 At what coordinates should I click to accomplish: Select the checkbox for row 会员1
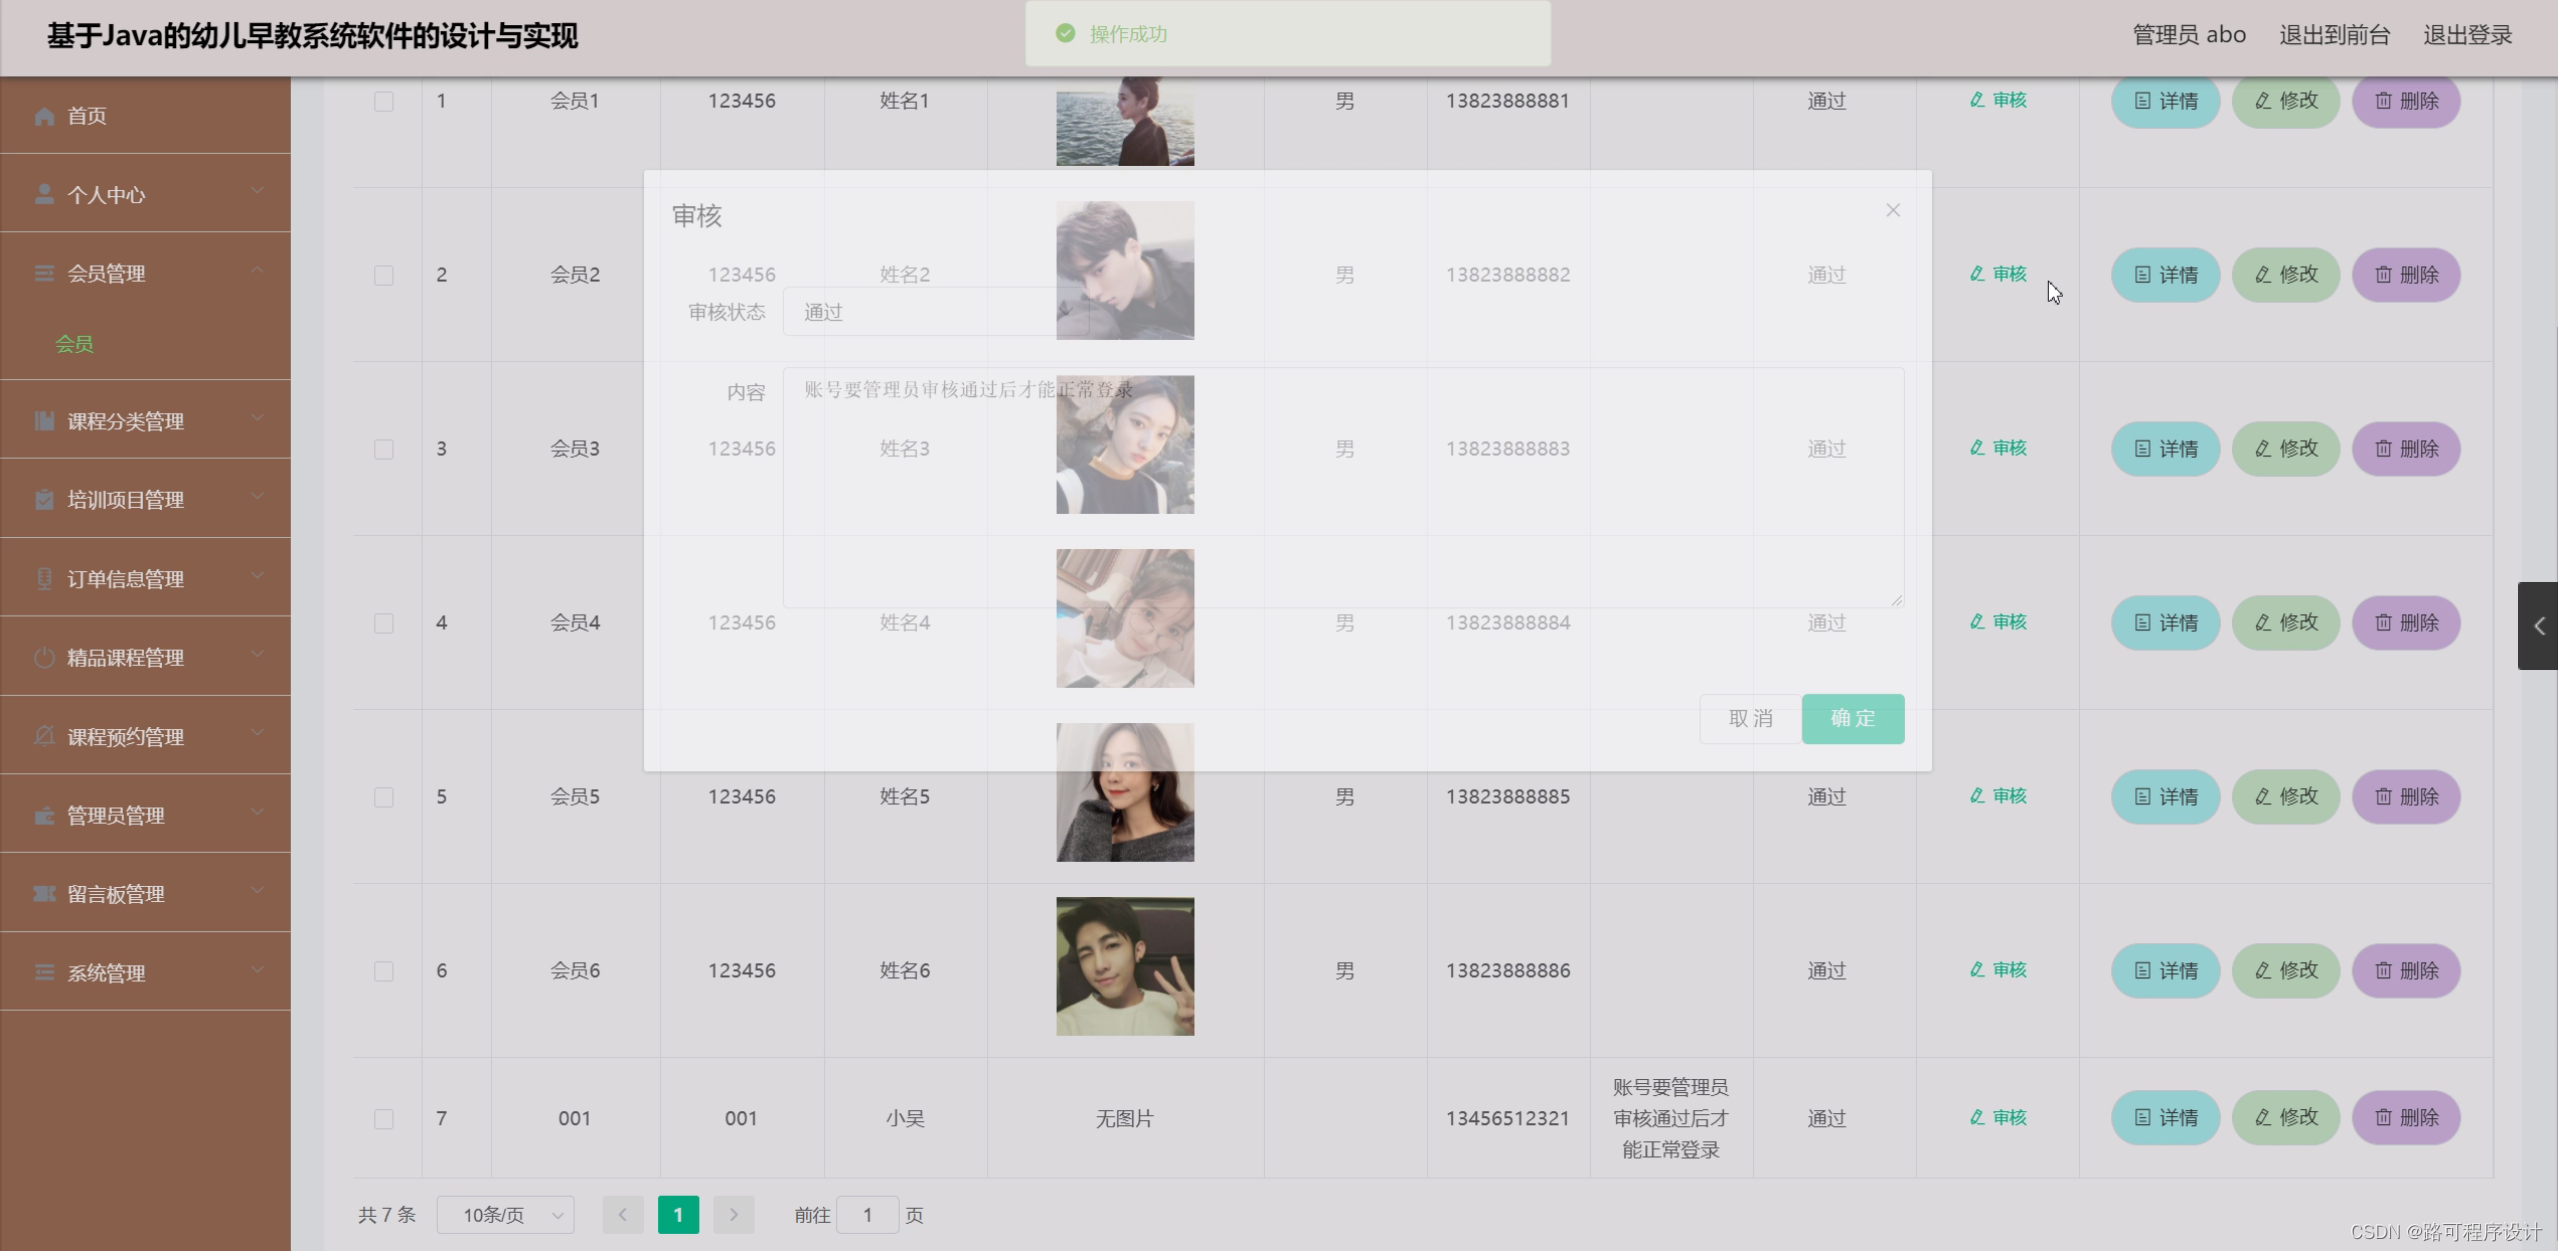384,101
